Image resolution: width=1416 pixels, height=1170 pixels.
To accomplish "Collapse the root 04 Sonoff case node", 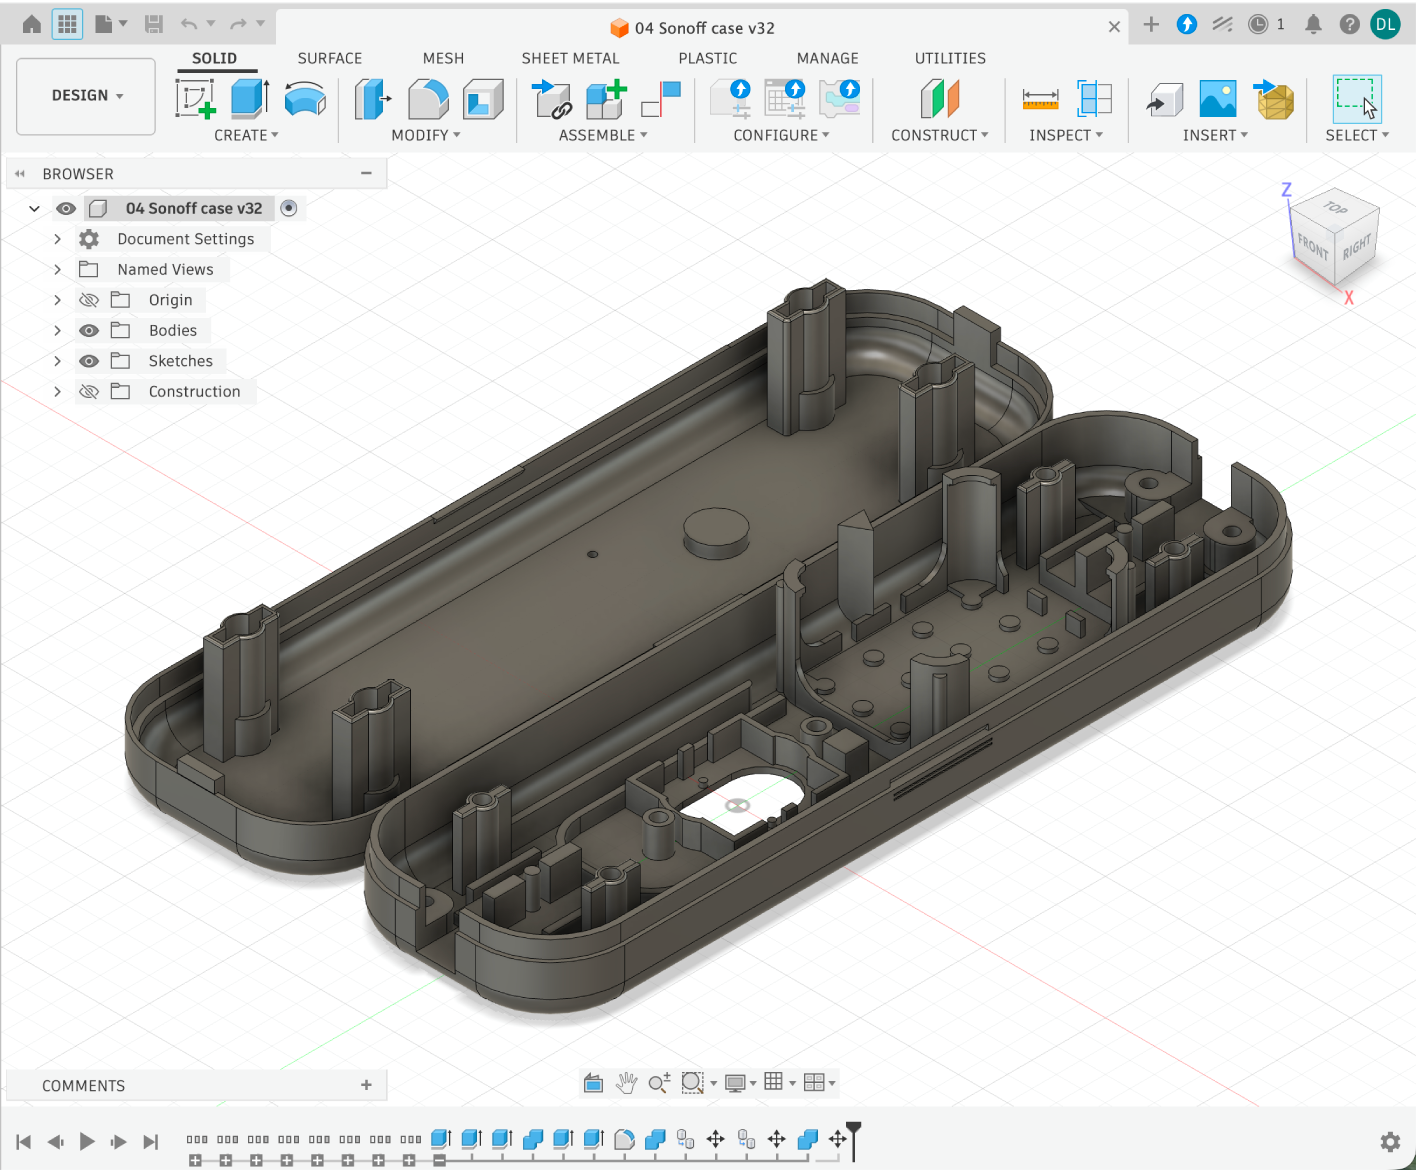I will click(34, 209).
